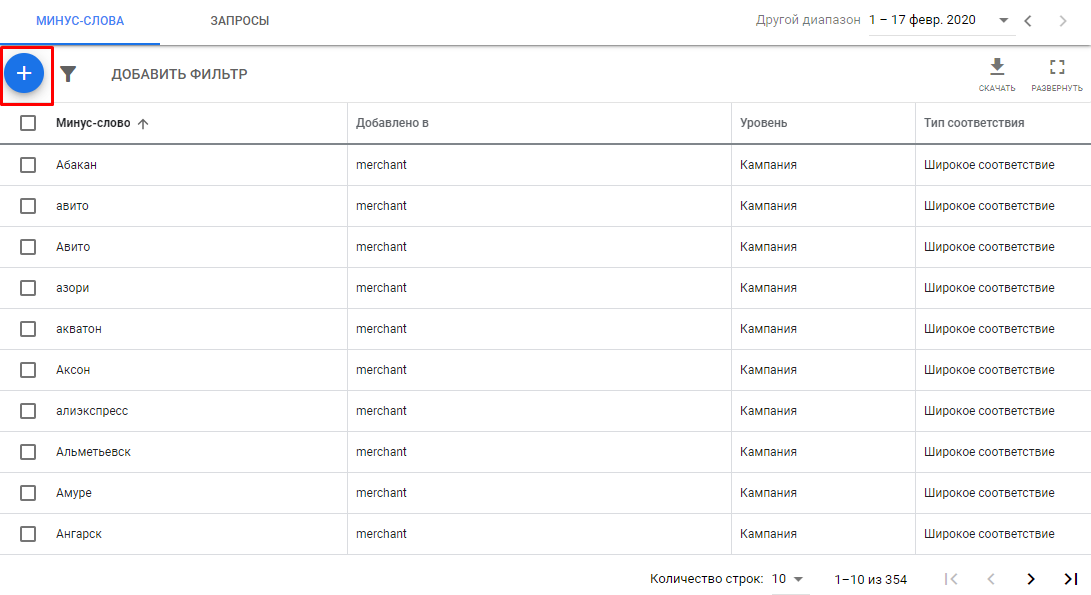The image size is (1091, 595).
Task: Open rows per page dropdown
Action: click(x=788, y=579)
